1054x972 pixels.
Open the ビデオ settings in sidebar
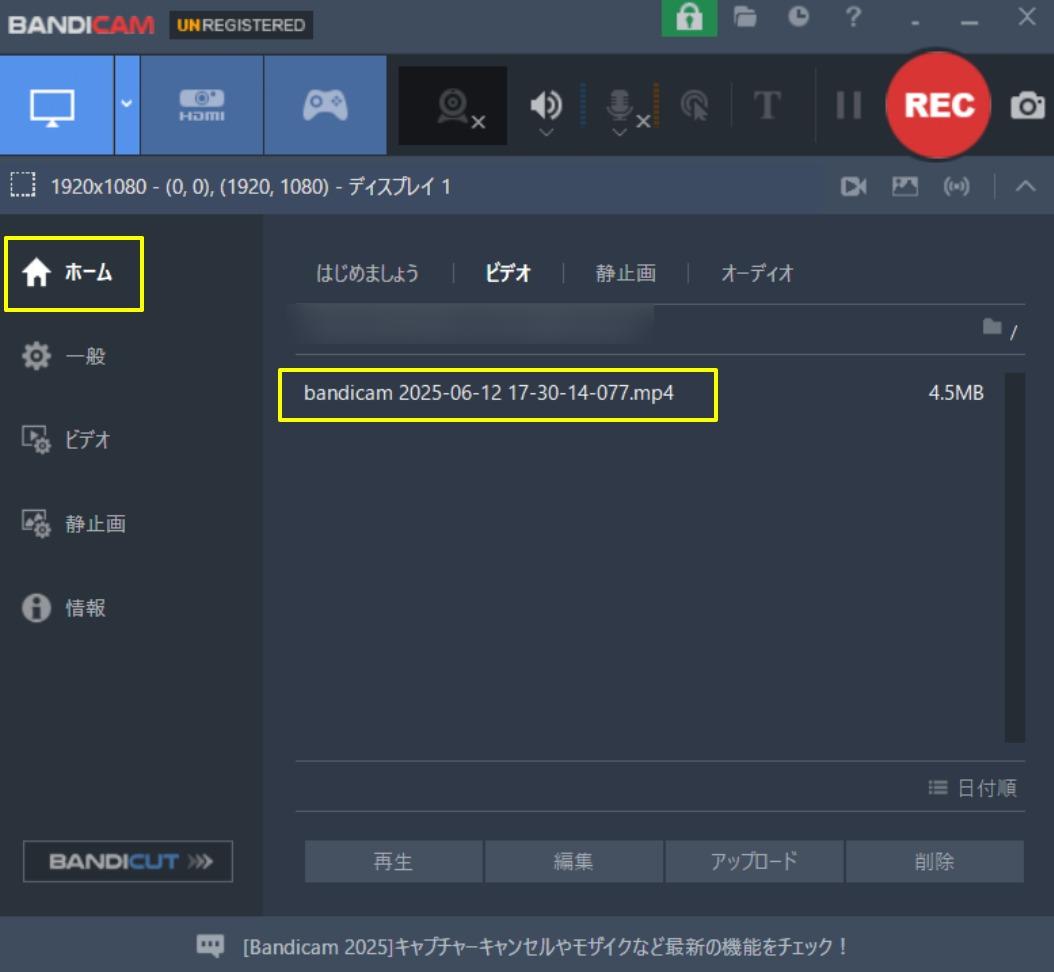(66, 440)
